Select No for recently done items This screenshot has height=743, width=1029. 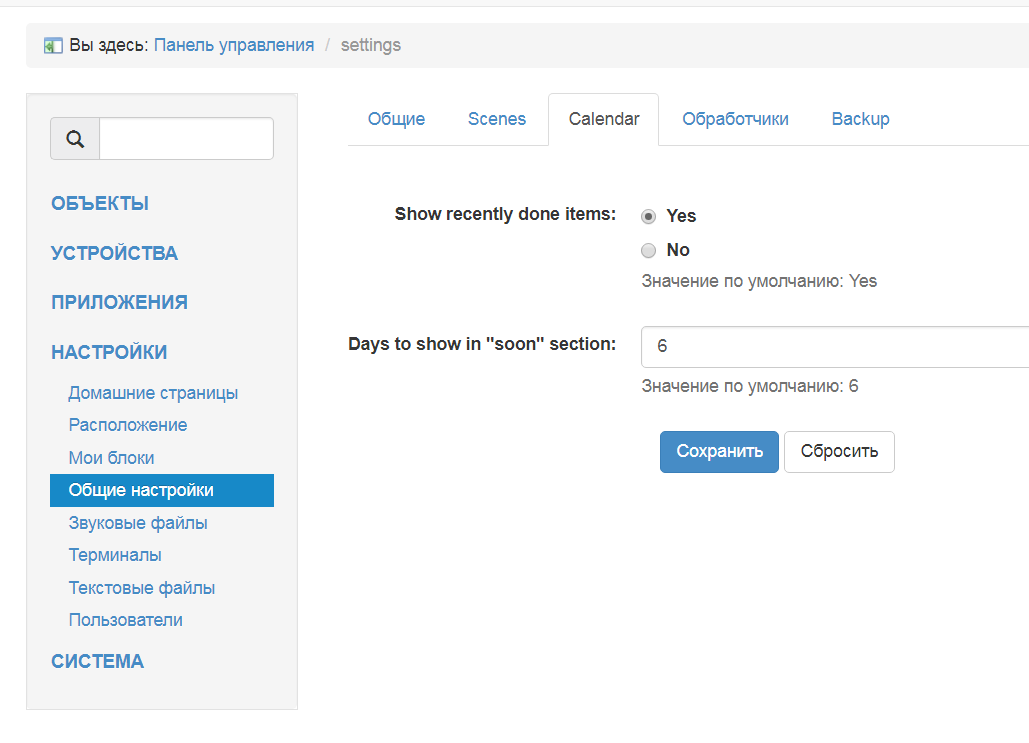pyautogui.click(x=649, y=250)
